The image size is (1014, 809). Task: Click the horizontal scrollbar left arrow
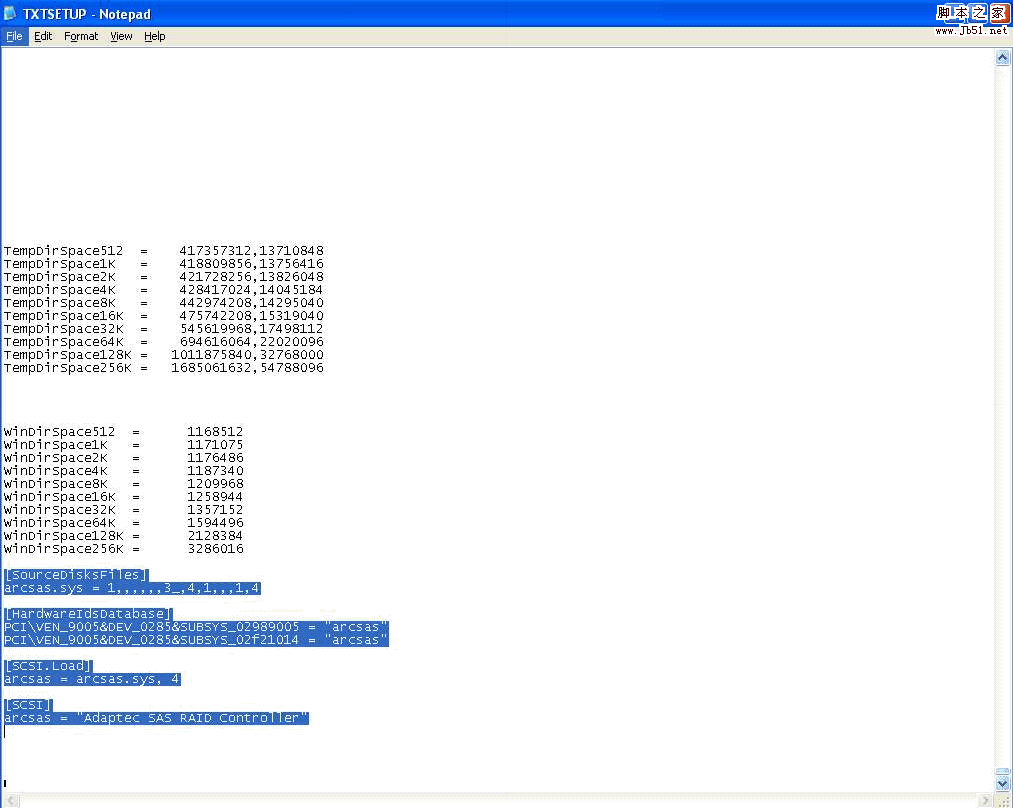[x=10, y=801]
